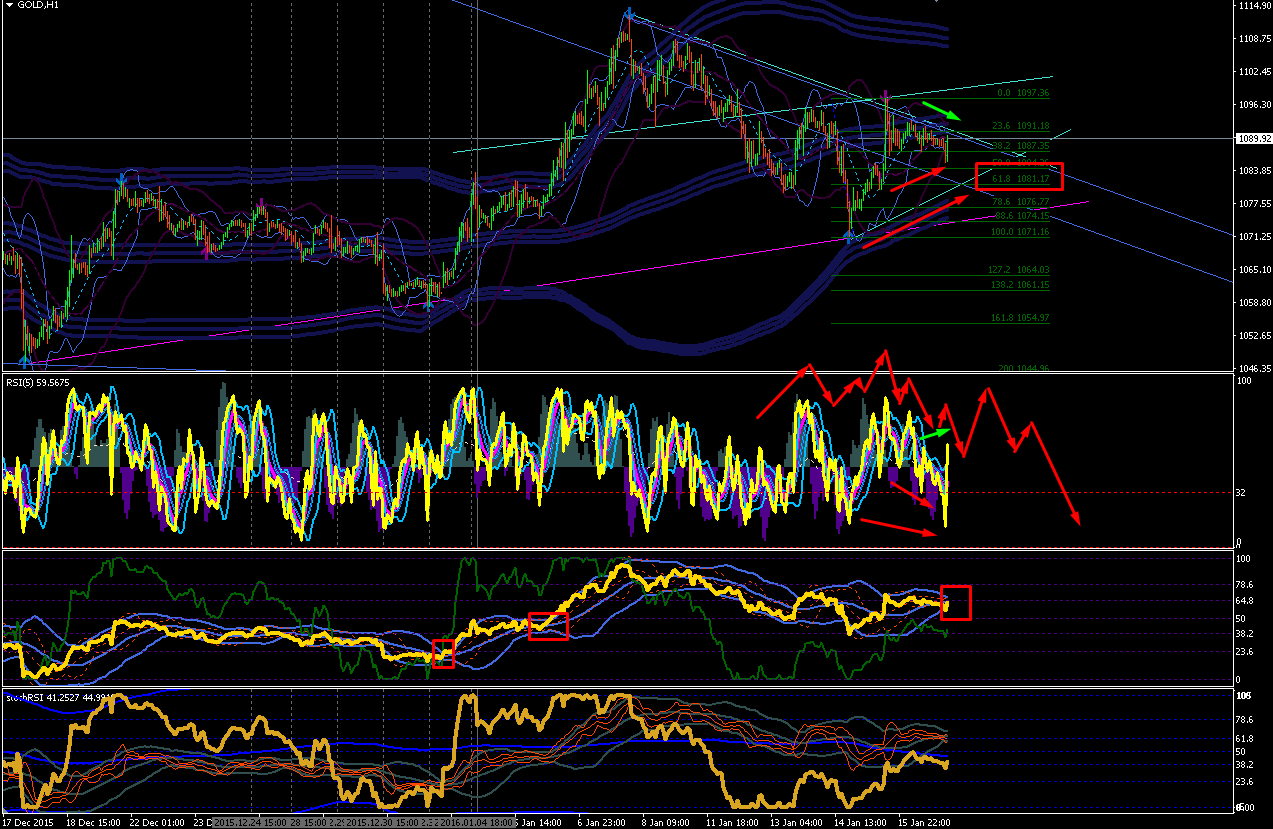Image resolution: width=1273 pixels, height=829 pixels.
Task: Click the 15 Jan 22:00 time label
Action: point(924,822)
